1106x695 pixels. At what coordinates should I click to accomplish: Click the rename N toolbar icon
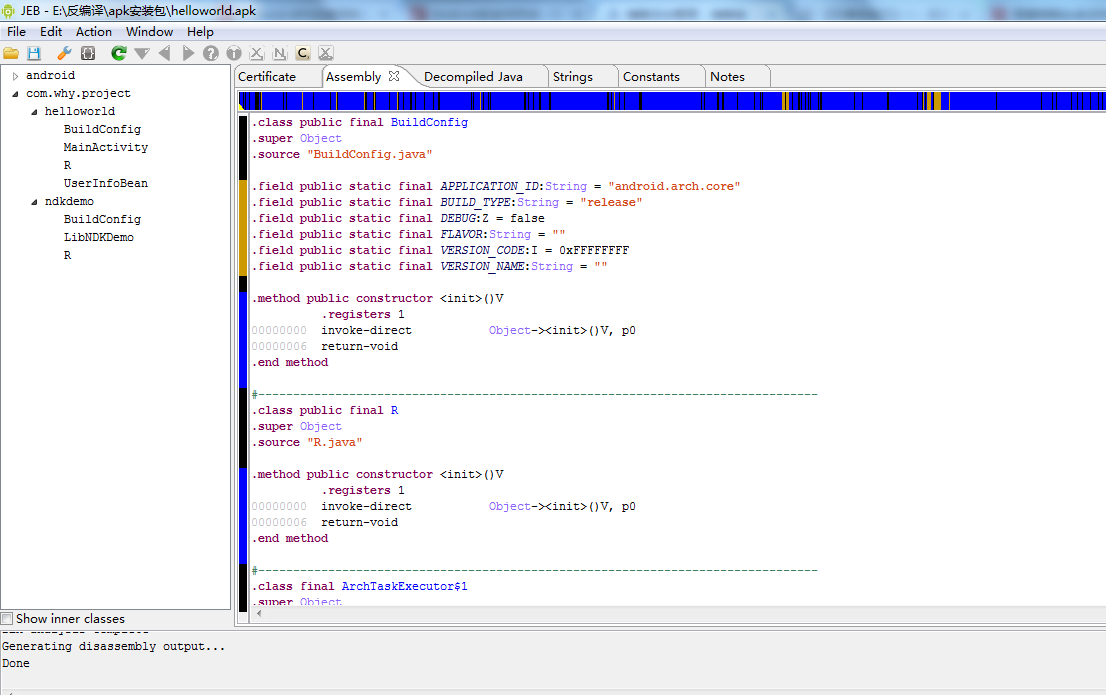coord(280,53)
